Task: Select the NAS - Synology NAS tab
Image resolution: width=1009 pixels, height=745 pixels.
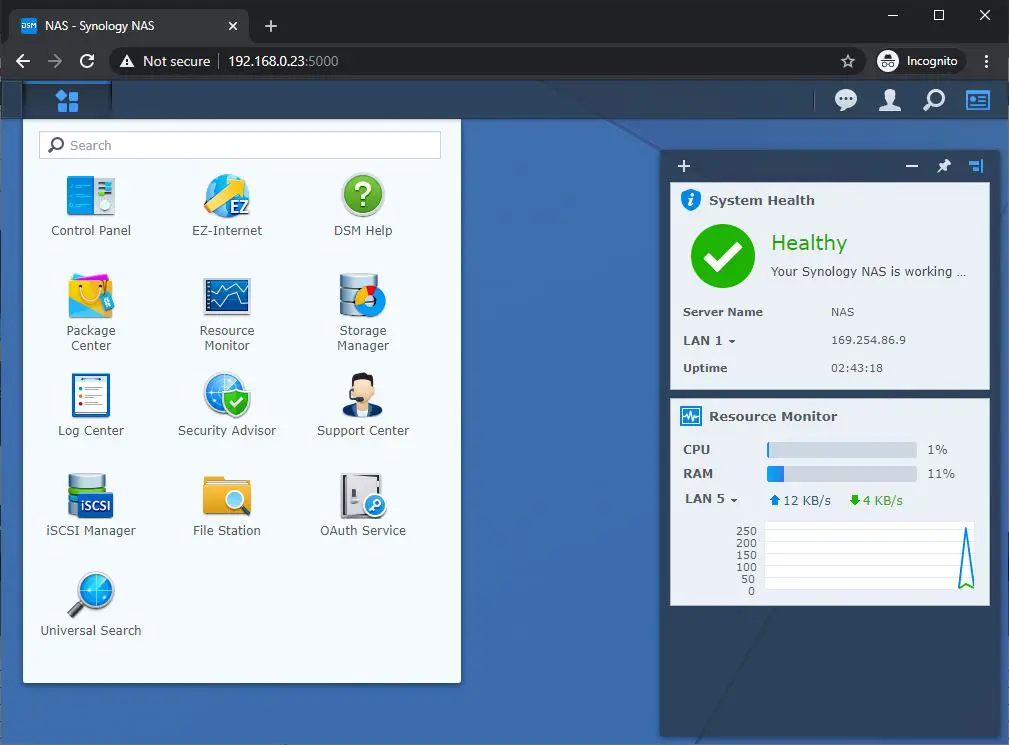Action: pos(129,26)
